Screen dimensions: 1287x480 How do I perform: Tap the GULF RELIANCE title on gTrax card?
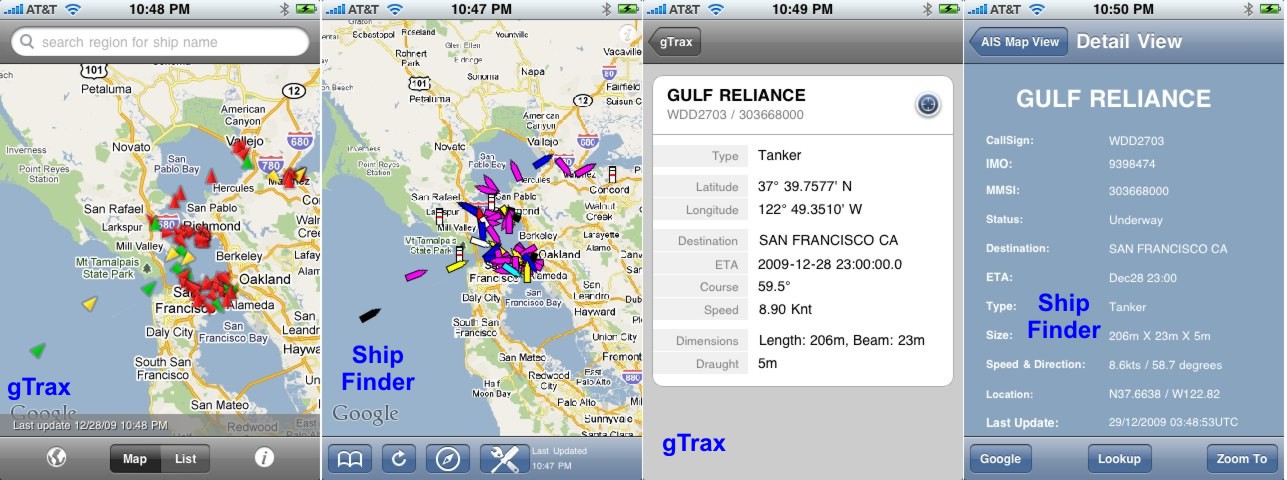click(x=736, y=96)
